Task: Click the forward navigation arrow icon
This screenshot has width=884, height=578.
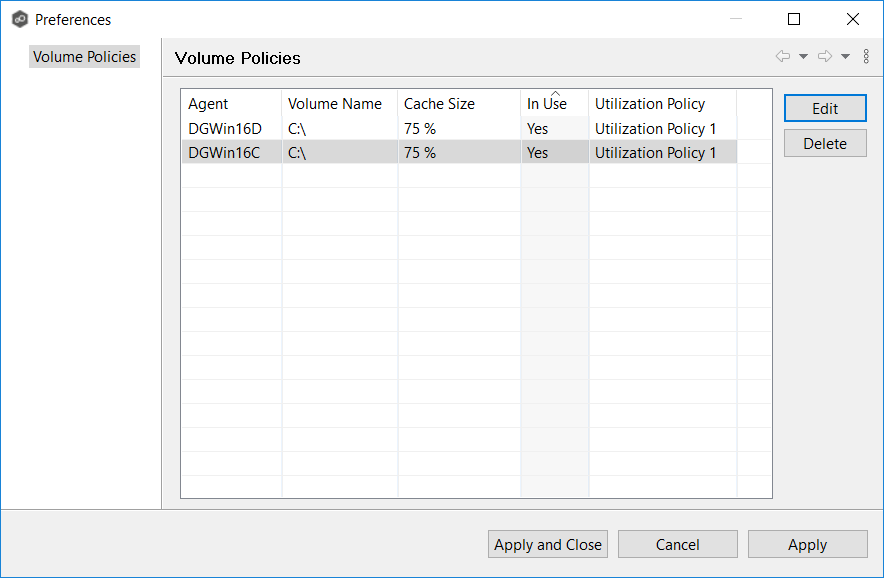Action: [x=825, y=57]
